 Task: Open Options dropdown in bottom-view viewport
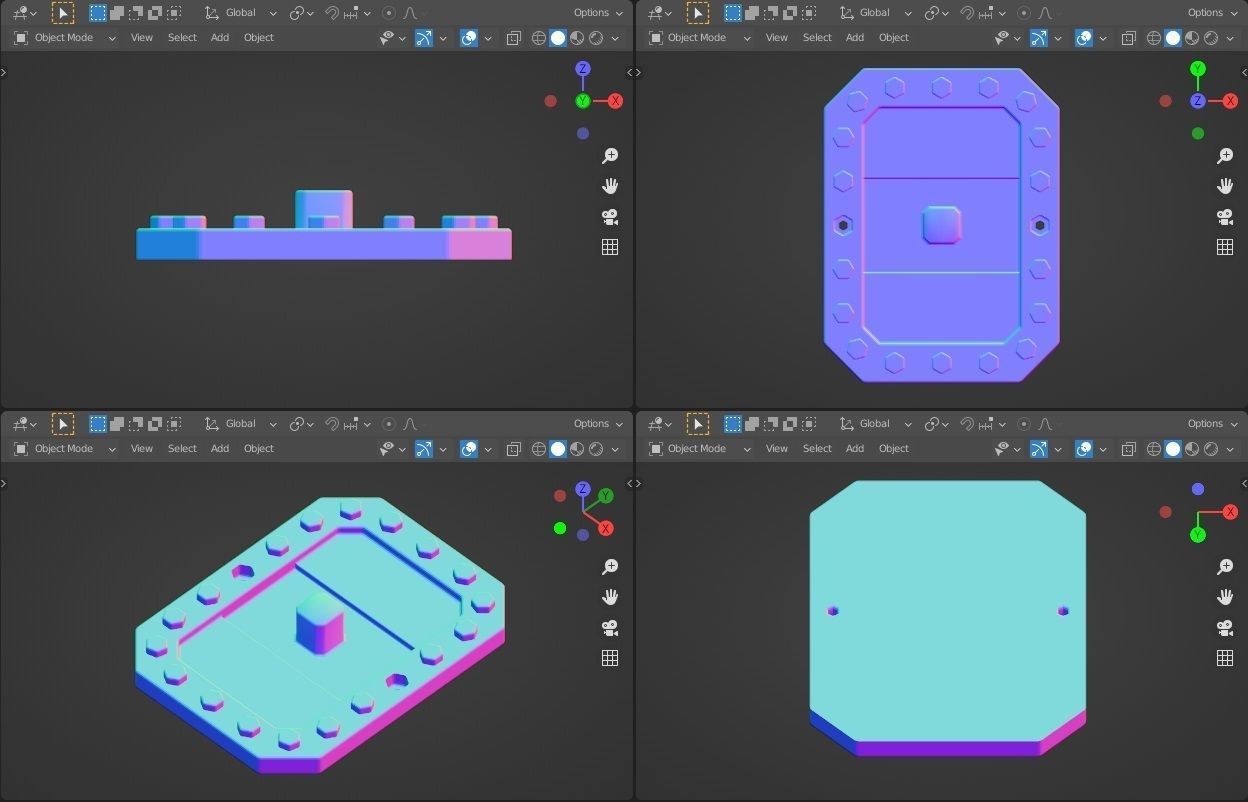(x=1213, y=424)
